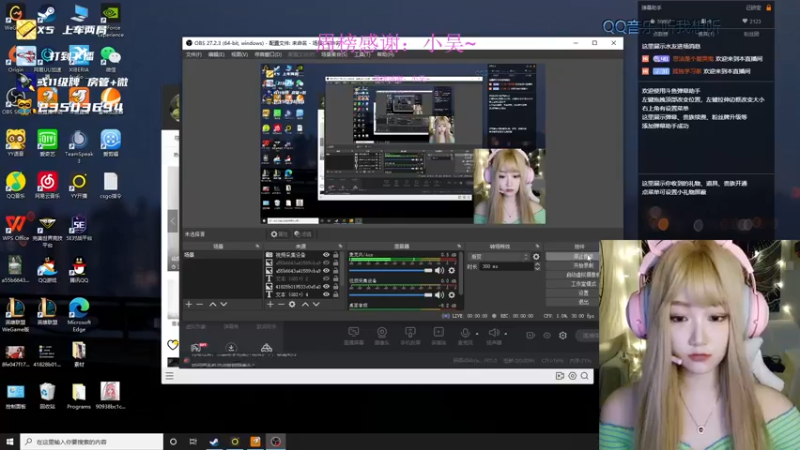Toggle lock on 视频采集设备 source
The height and width of the screenshot is (450, 800).
[x=336, y=255]
